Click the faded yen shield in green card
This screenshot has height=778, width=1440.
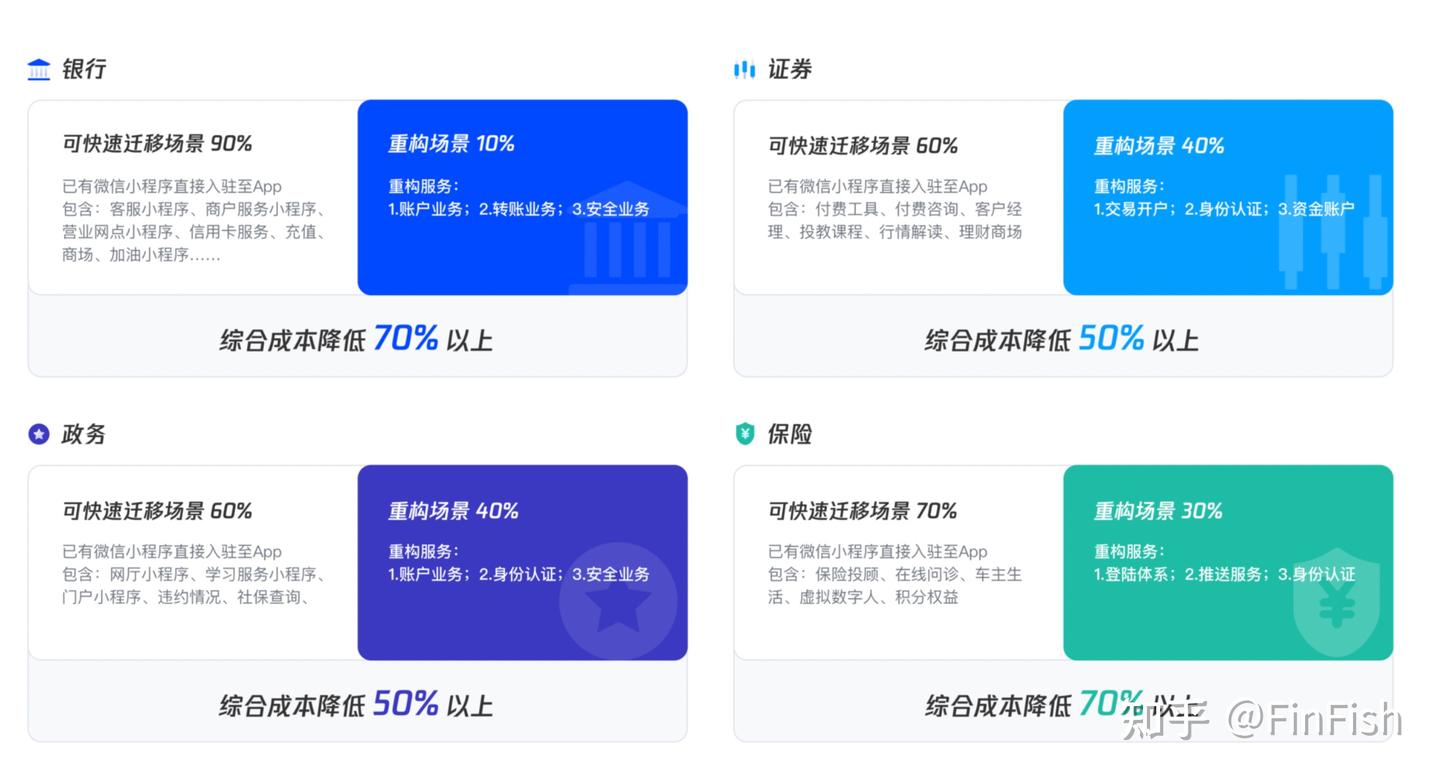(1336, 602)
